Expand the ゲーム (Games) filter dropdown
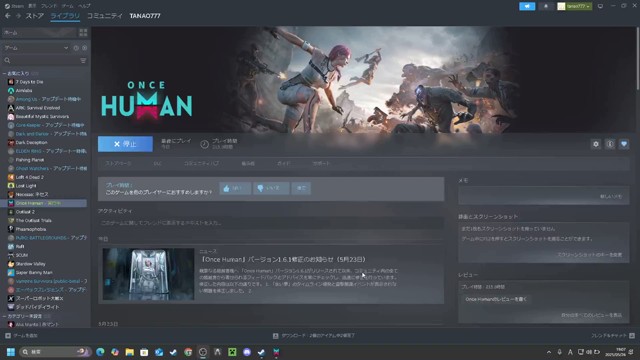 point(36,48)
